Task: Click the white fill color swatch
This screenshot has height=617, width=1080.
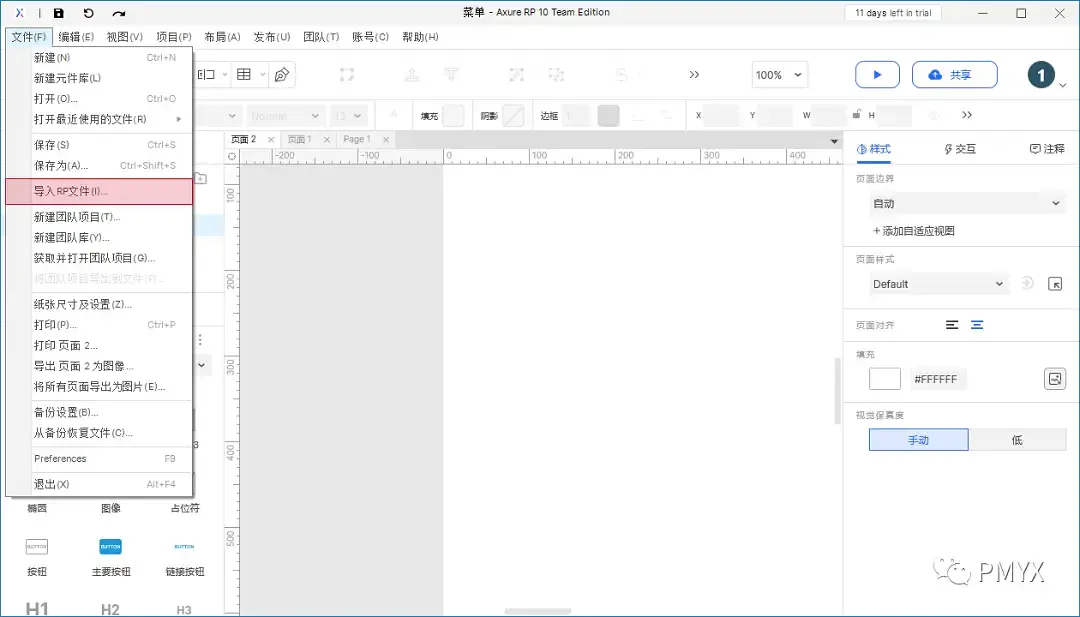Action: point(884,378)
